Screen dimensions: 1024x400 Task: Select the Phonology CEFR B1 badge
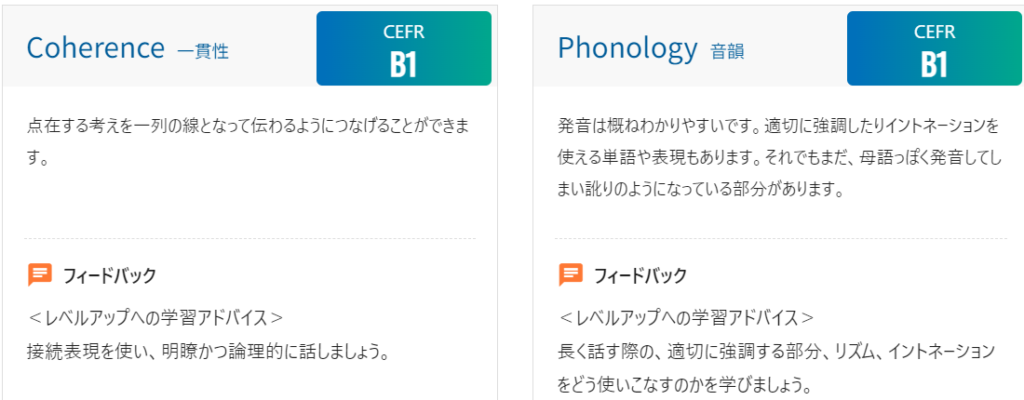click(934, 48)
